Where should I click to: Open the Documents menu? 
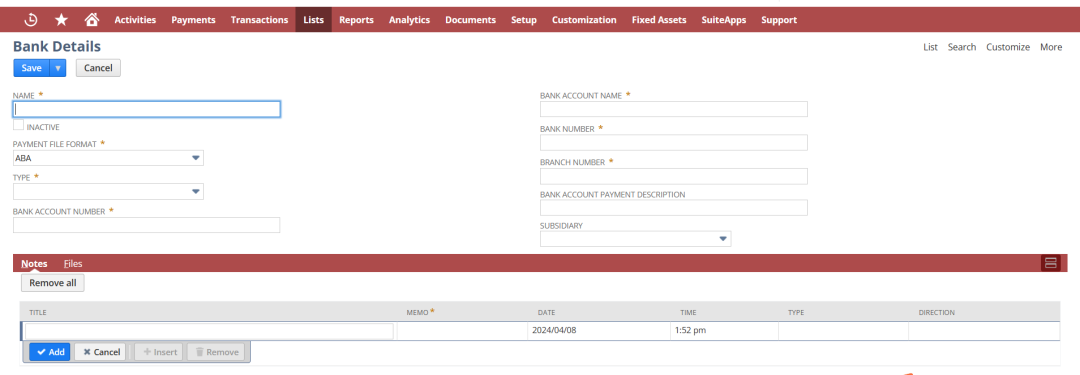pyautogui.click(x=470, y=20)
